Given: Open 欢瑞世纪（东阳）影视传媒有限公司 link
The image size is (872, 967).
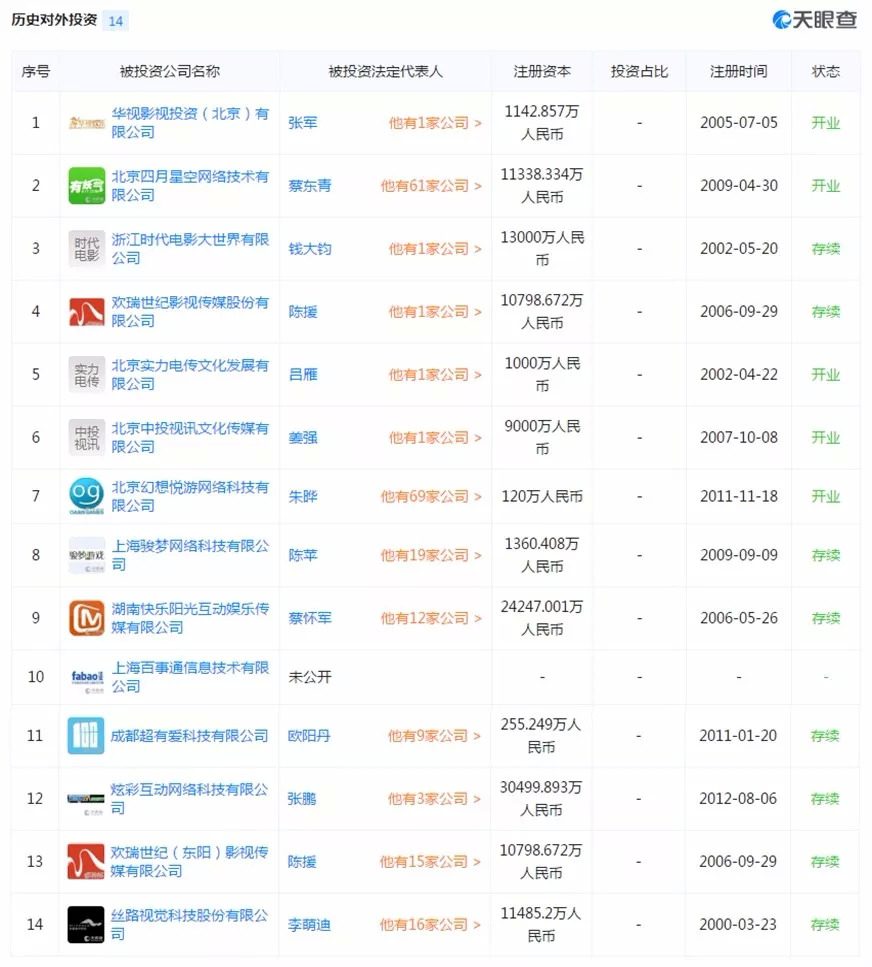Looking at the screenshot, I should coord(189,862).
